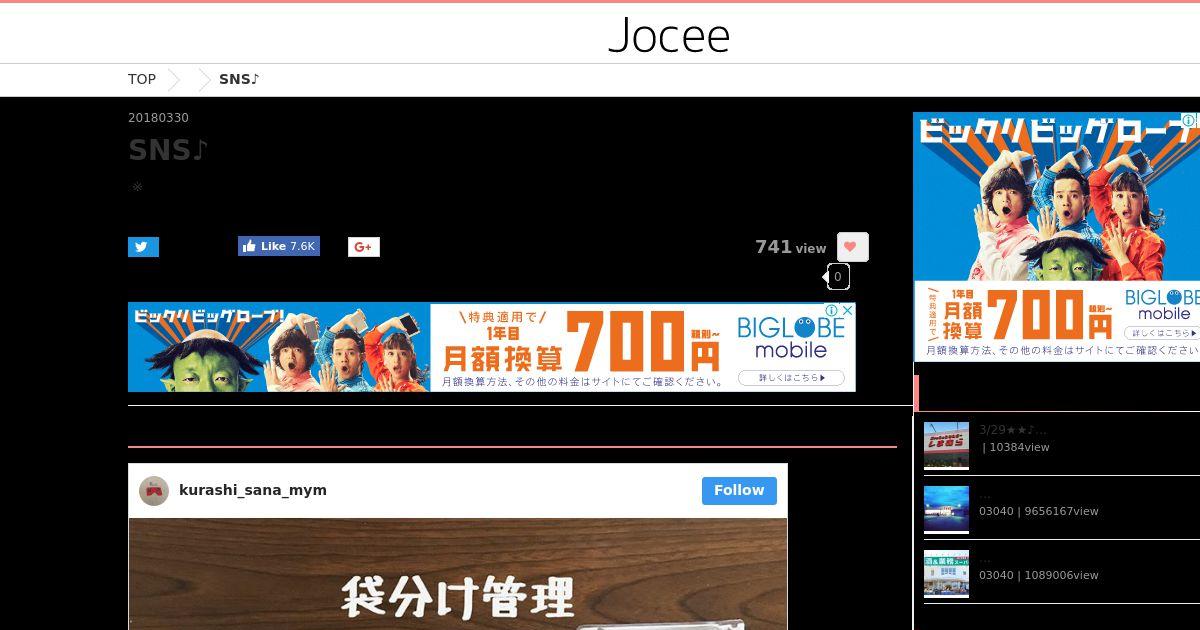Share via the Twitter bird icon
This screenshot has height=630, width=1200.
tap(143, 247)
